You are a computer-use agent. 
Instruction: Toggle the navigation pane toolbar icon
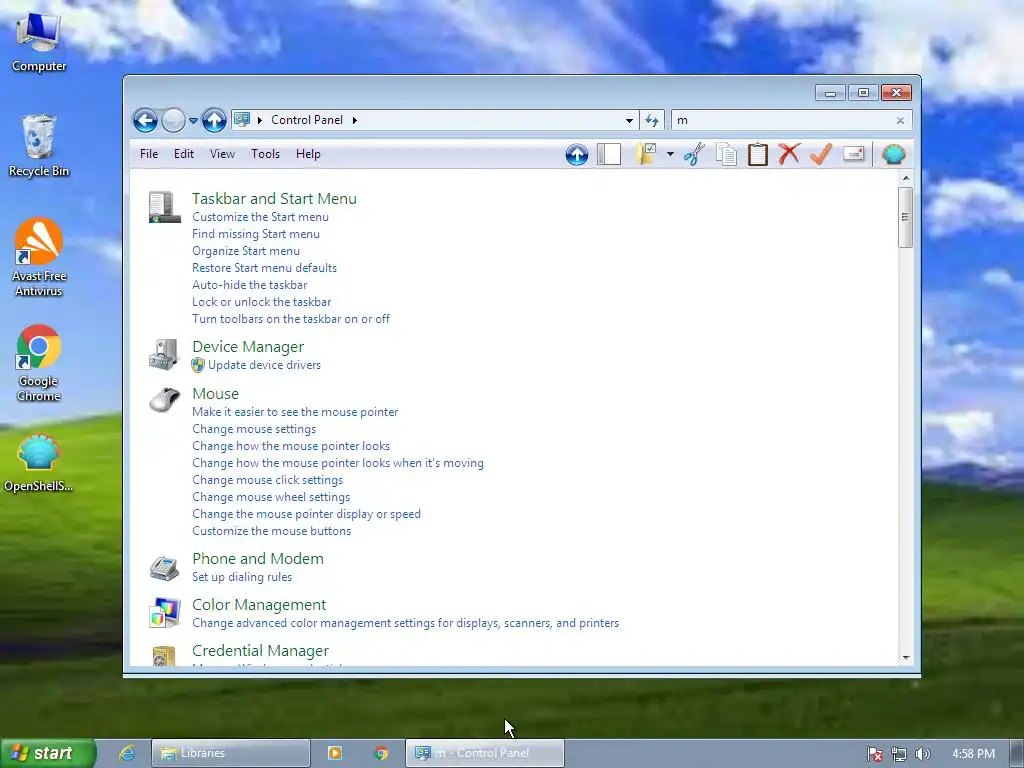point(609,155)
